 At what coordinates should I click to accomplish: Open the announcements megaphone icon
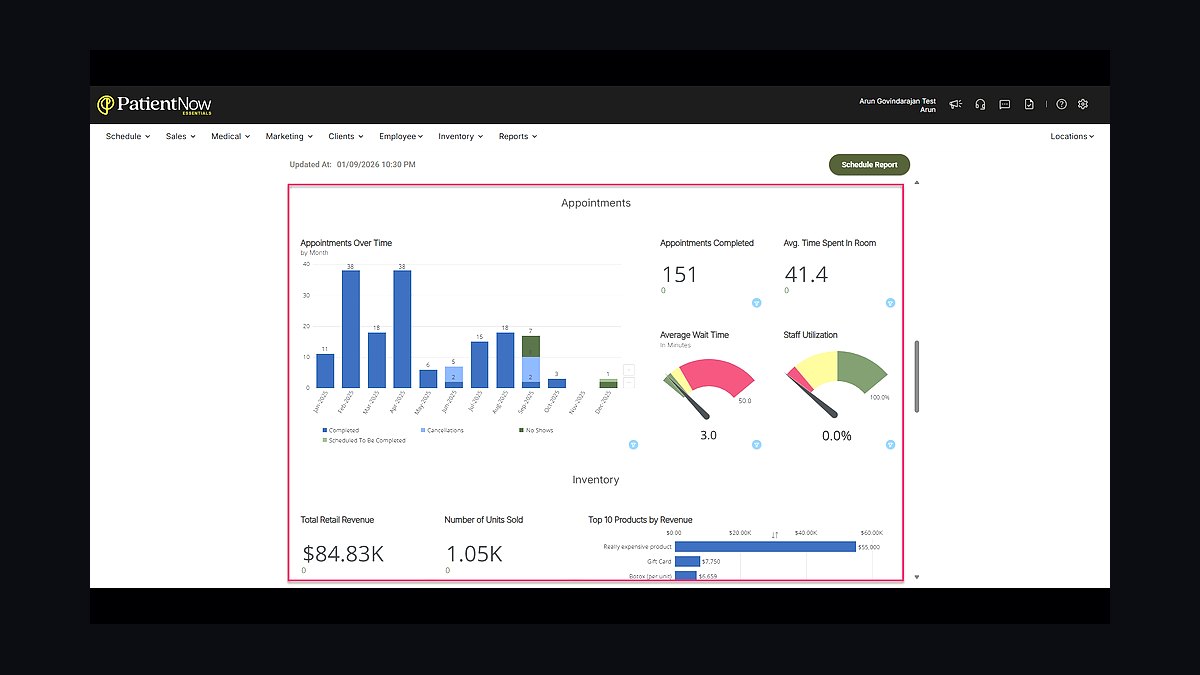pyautogui.click(x=956, y=104)
